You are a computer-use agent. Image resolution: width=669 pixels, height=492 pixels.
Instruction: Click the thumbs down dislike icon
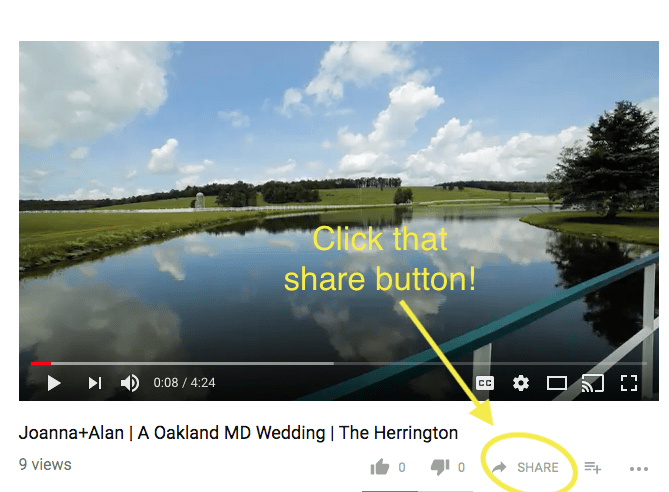tap(440, 467)
